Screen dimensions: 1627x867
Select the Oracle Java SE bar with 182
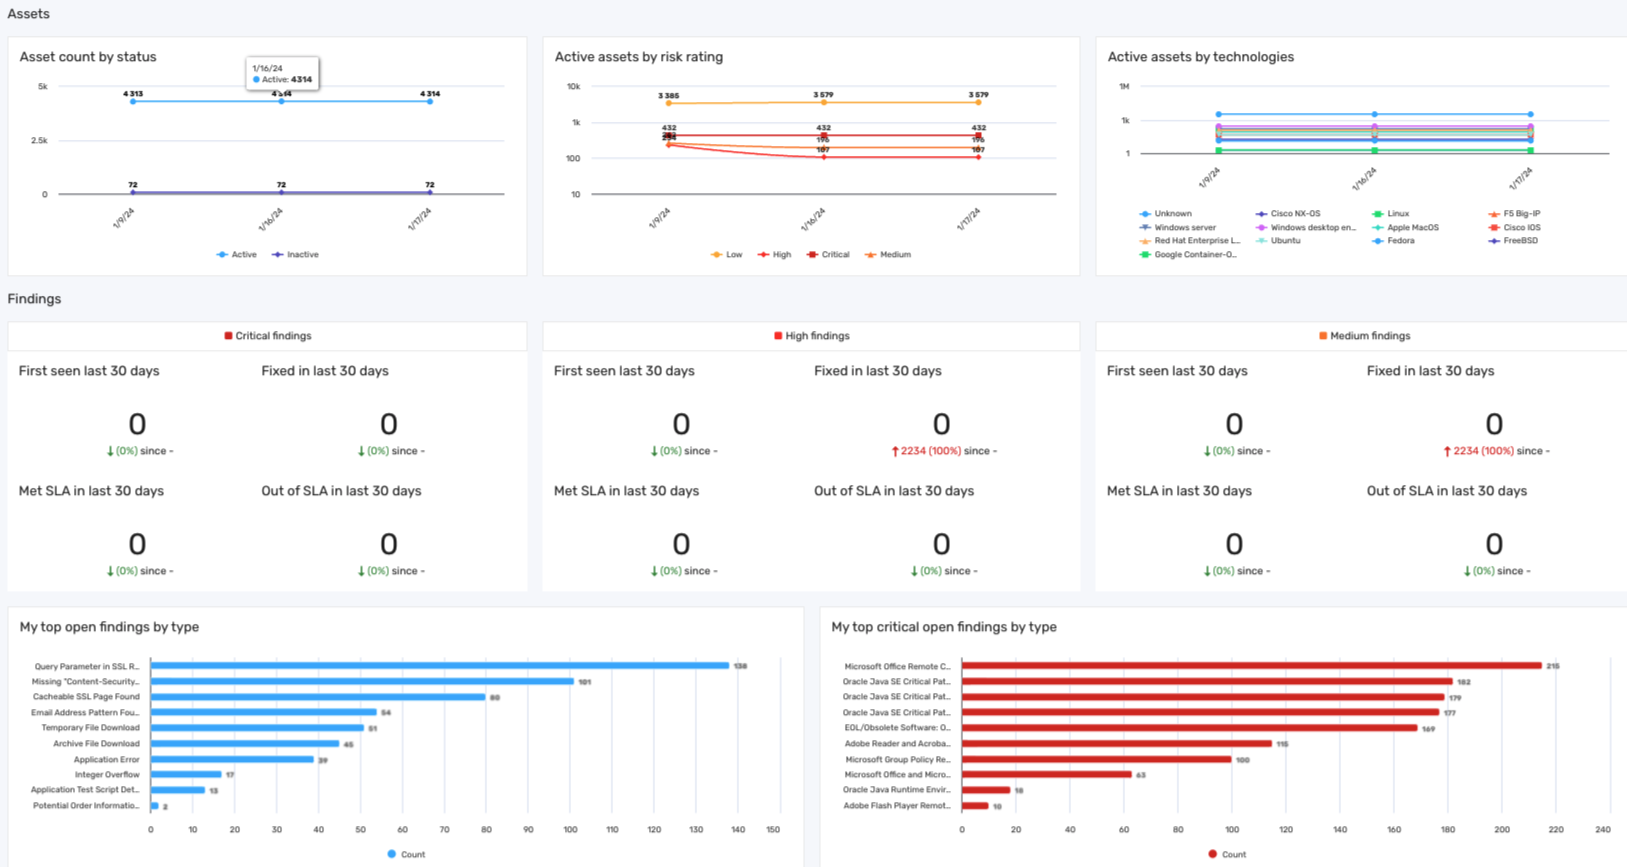pos(1207,682)
